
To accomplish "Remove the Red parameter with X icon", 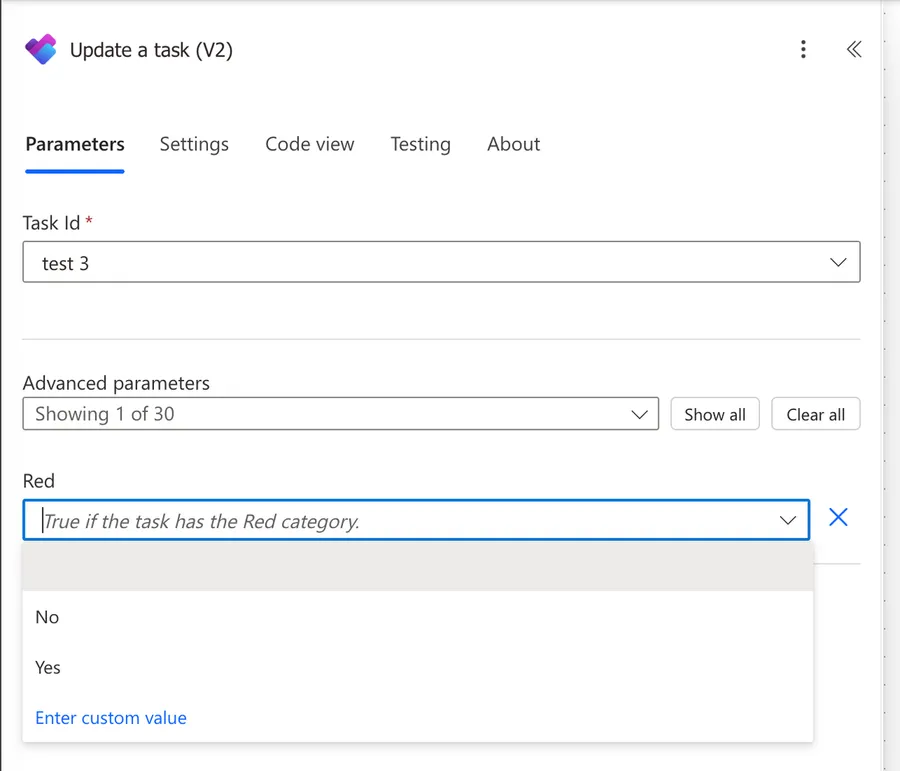I will tap(838, 517).
